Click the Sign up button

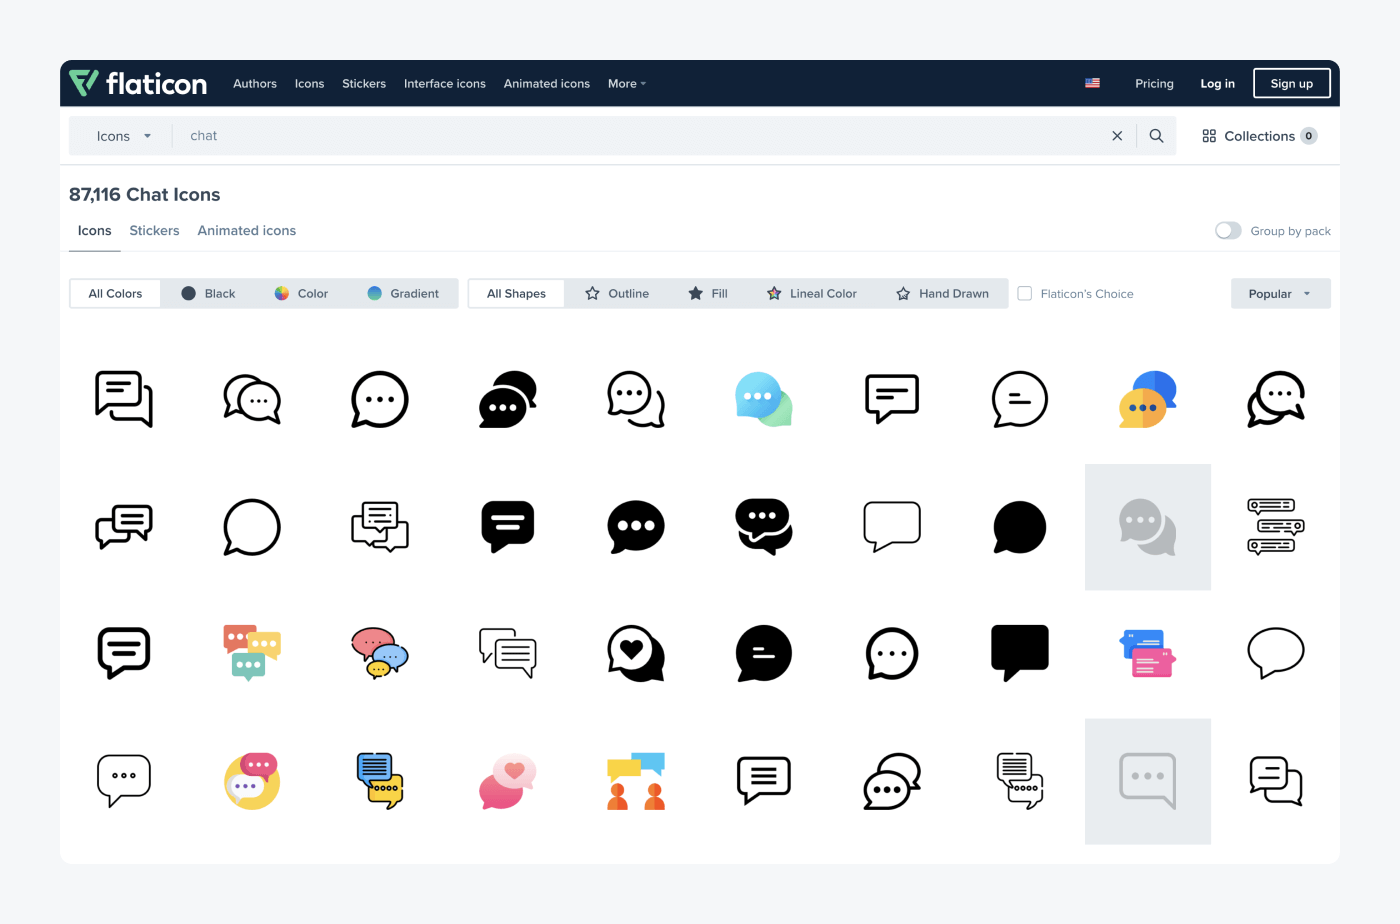pos(1291,83)
